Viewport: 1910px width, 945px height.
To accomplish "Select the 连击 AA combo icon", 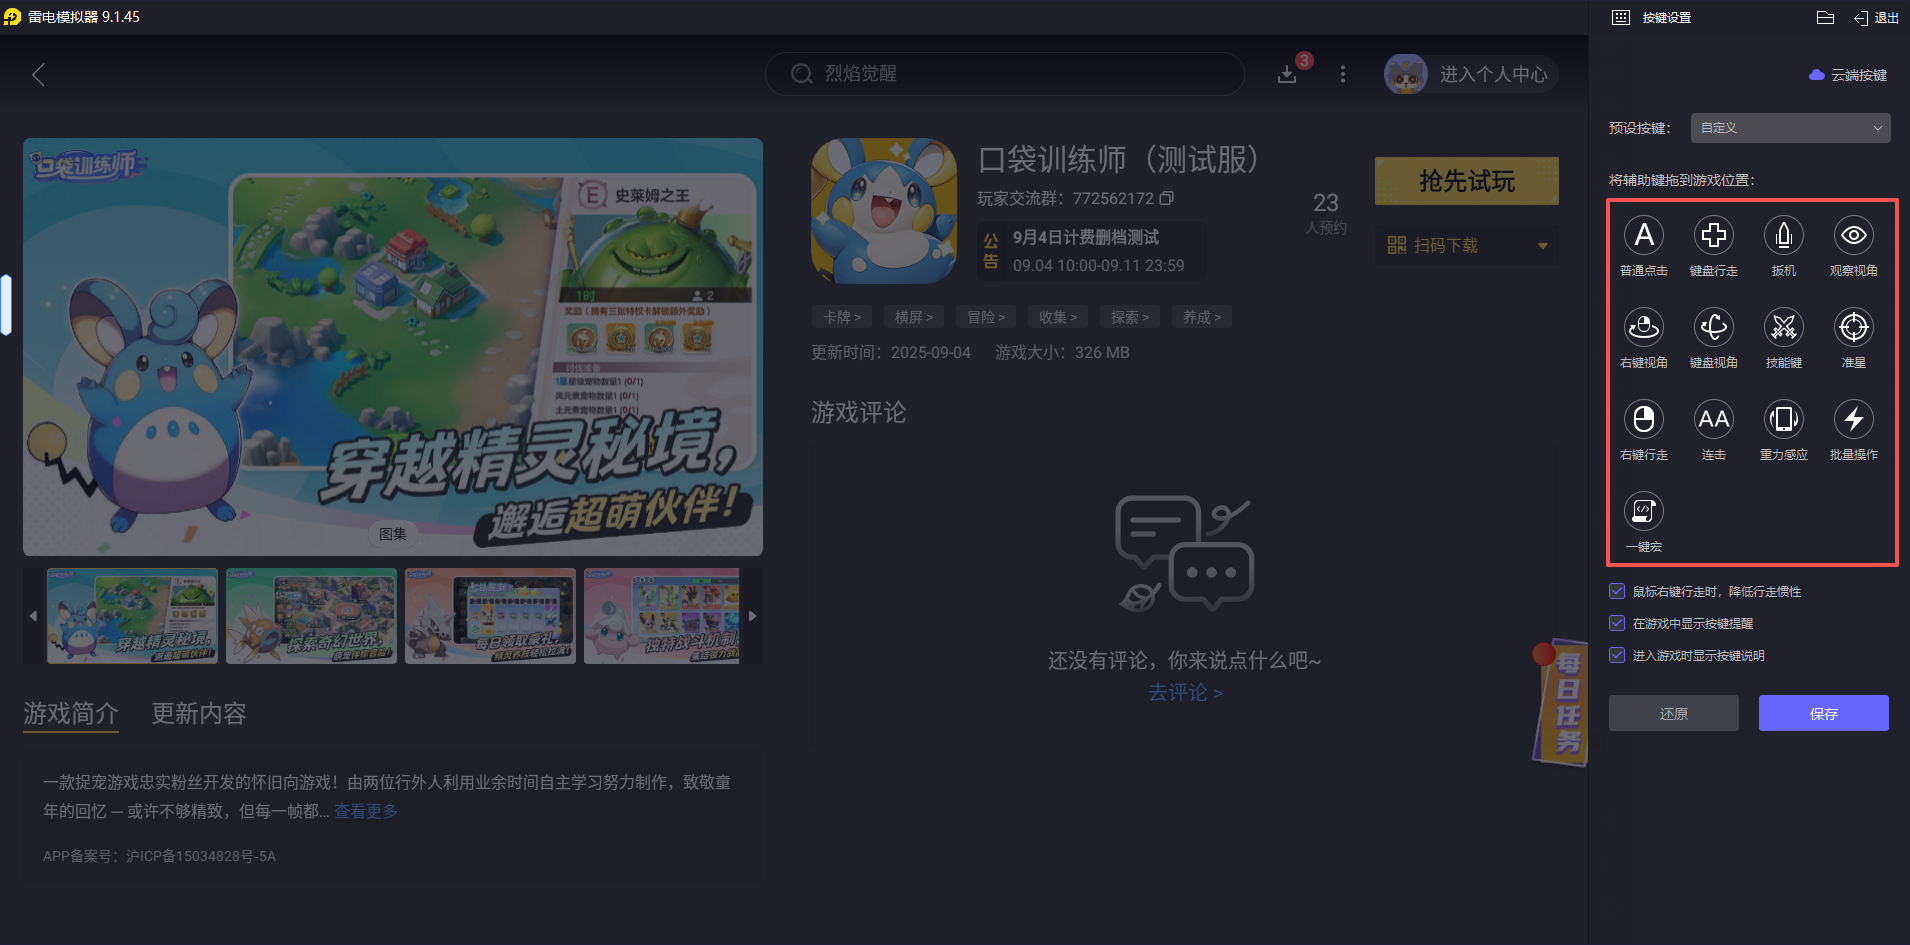I will tap(1713, 419).
